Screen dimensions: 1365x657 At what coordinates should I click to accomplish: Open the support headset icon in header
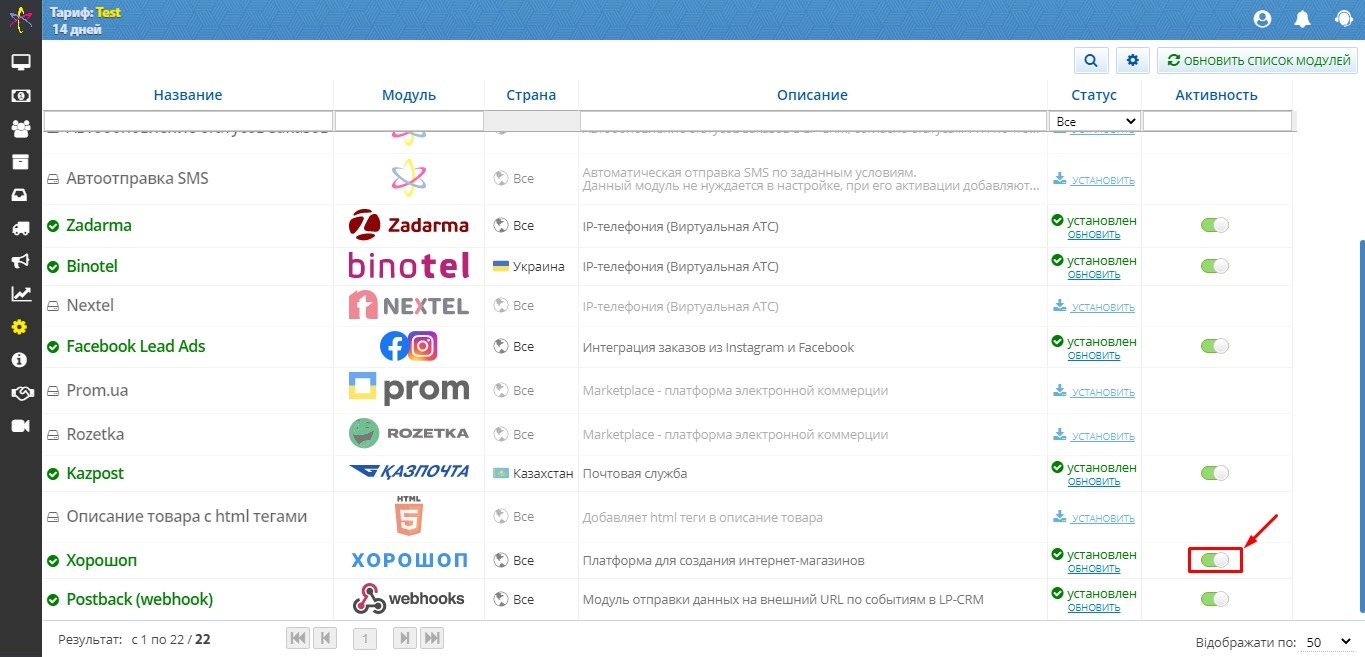tap(1343, 19)
